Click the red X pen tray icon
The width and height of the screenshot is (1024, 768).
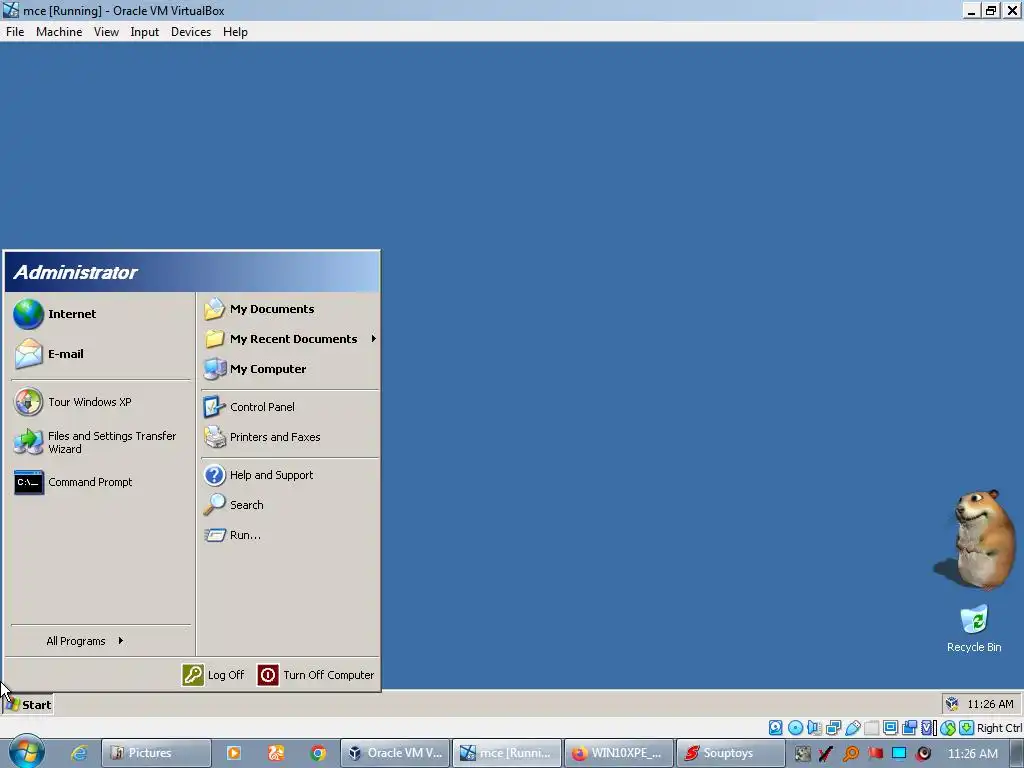(826, 754)
